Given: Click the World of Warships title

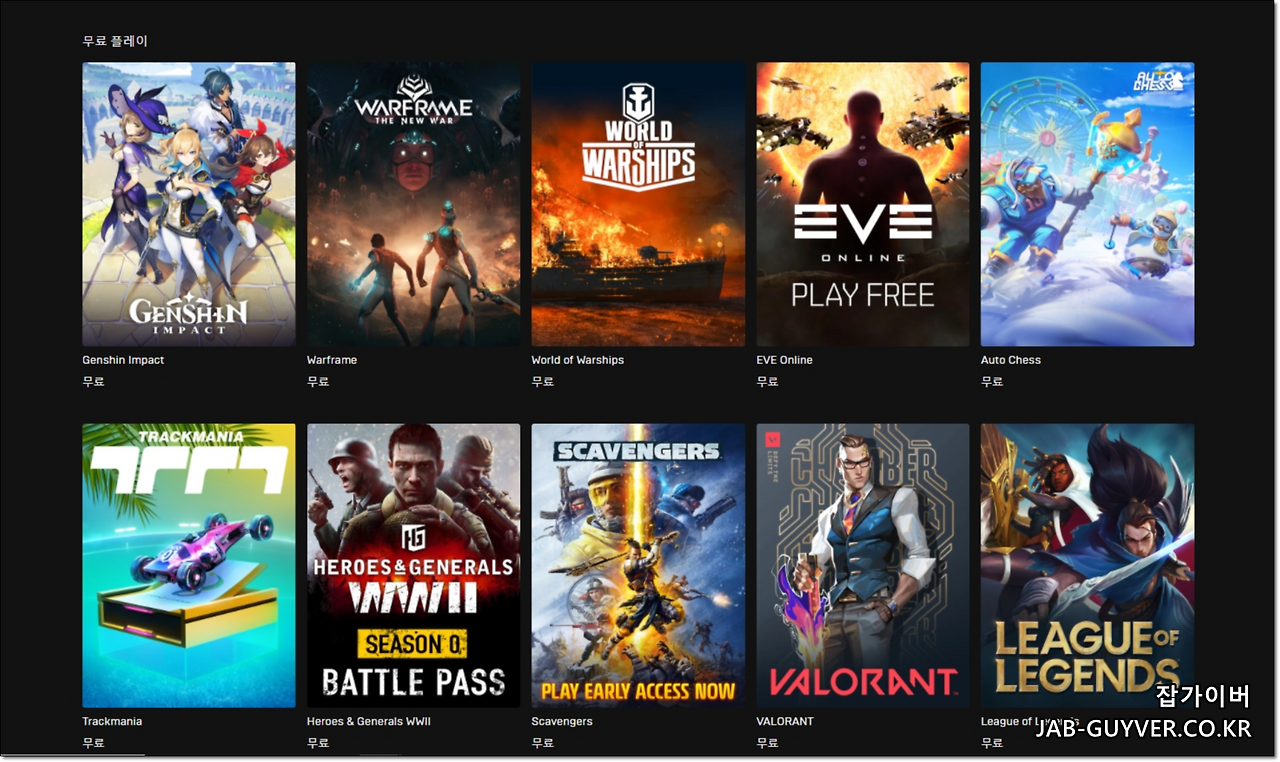Looking at the screenshot, I should click(x=578, y=360).
